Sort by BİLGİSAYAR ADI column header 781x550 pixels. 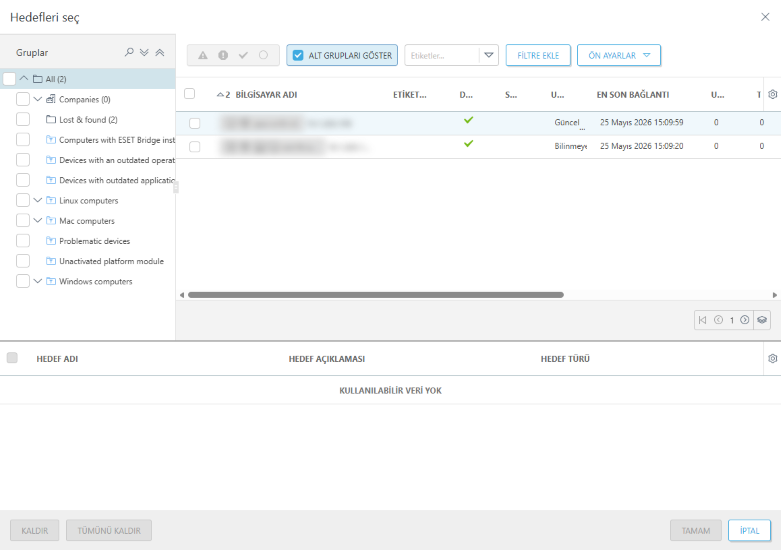[x=266, y=95]
